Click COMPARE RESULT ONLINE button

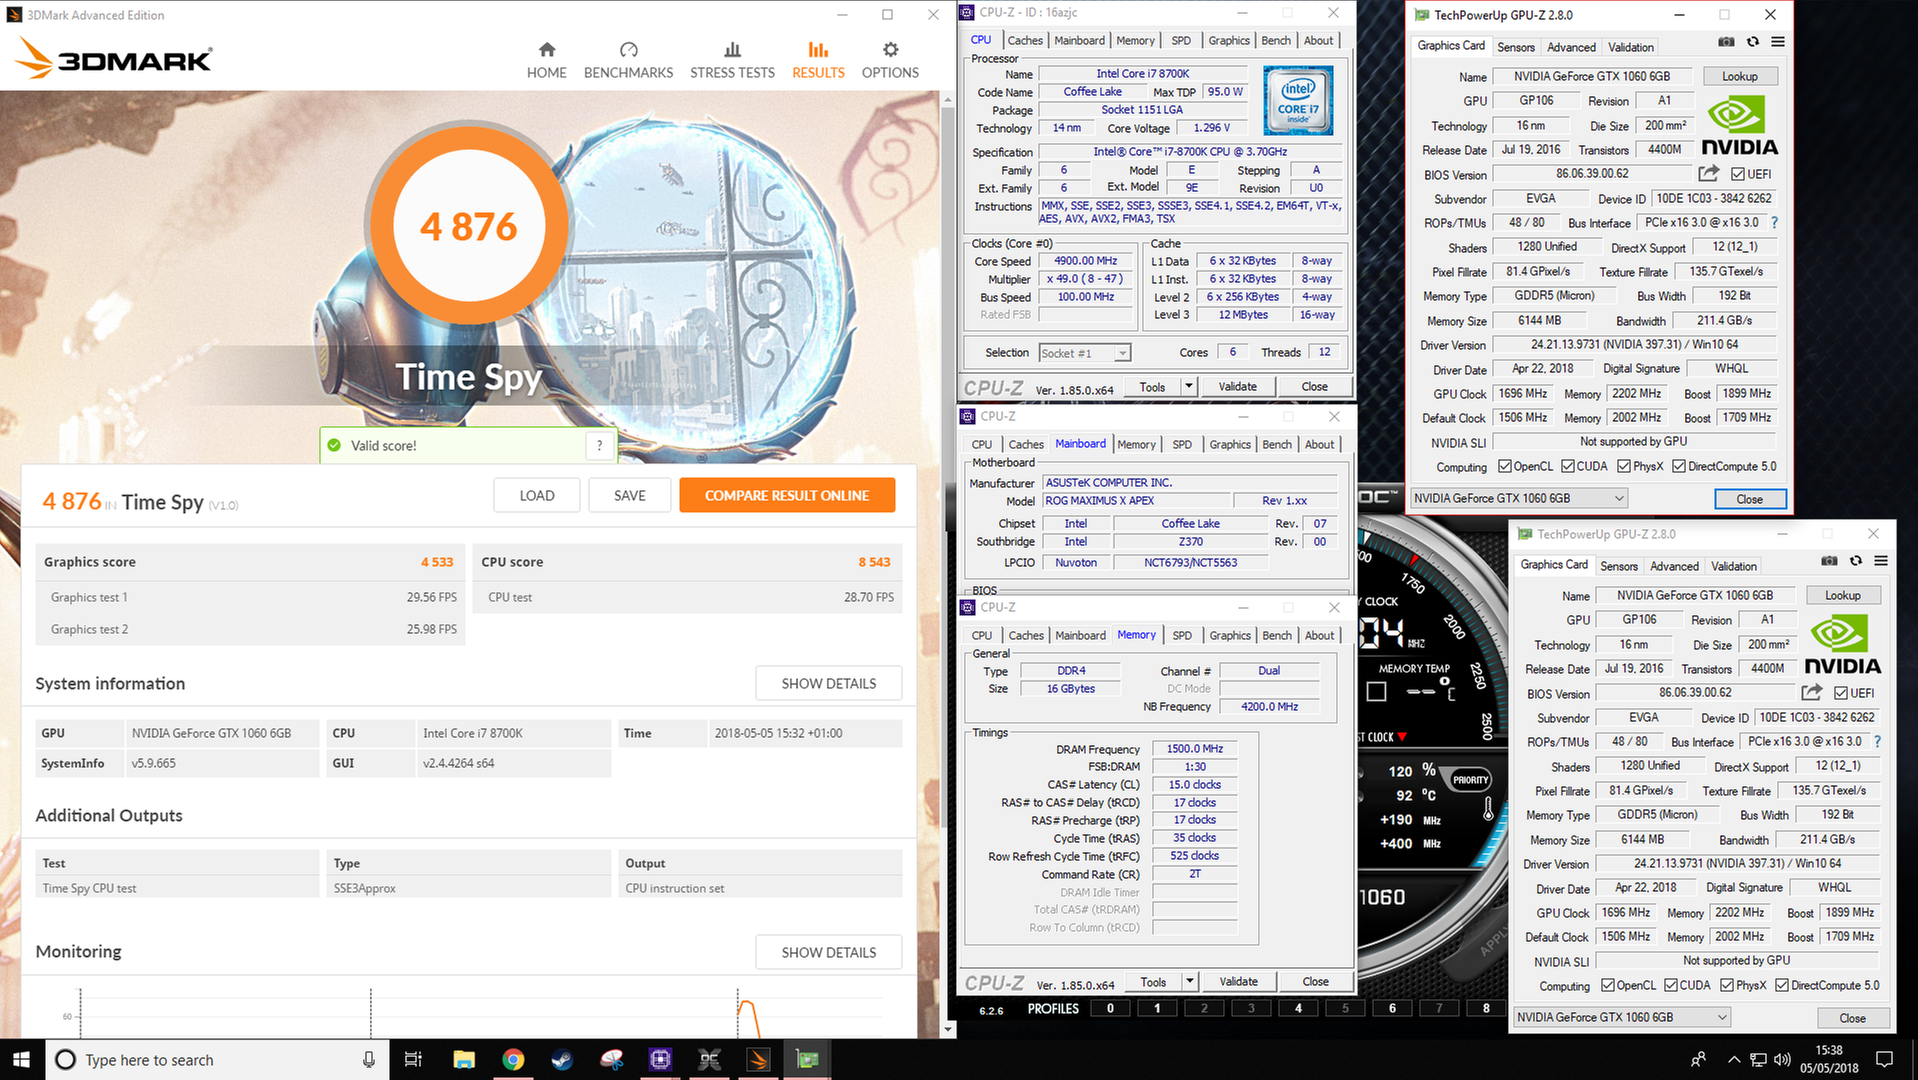pos(787,496)
